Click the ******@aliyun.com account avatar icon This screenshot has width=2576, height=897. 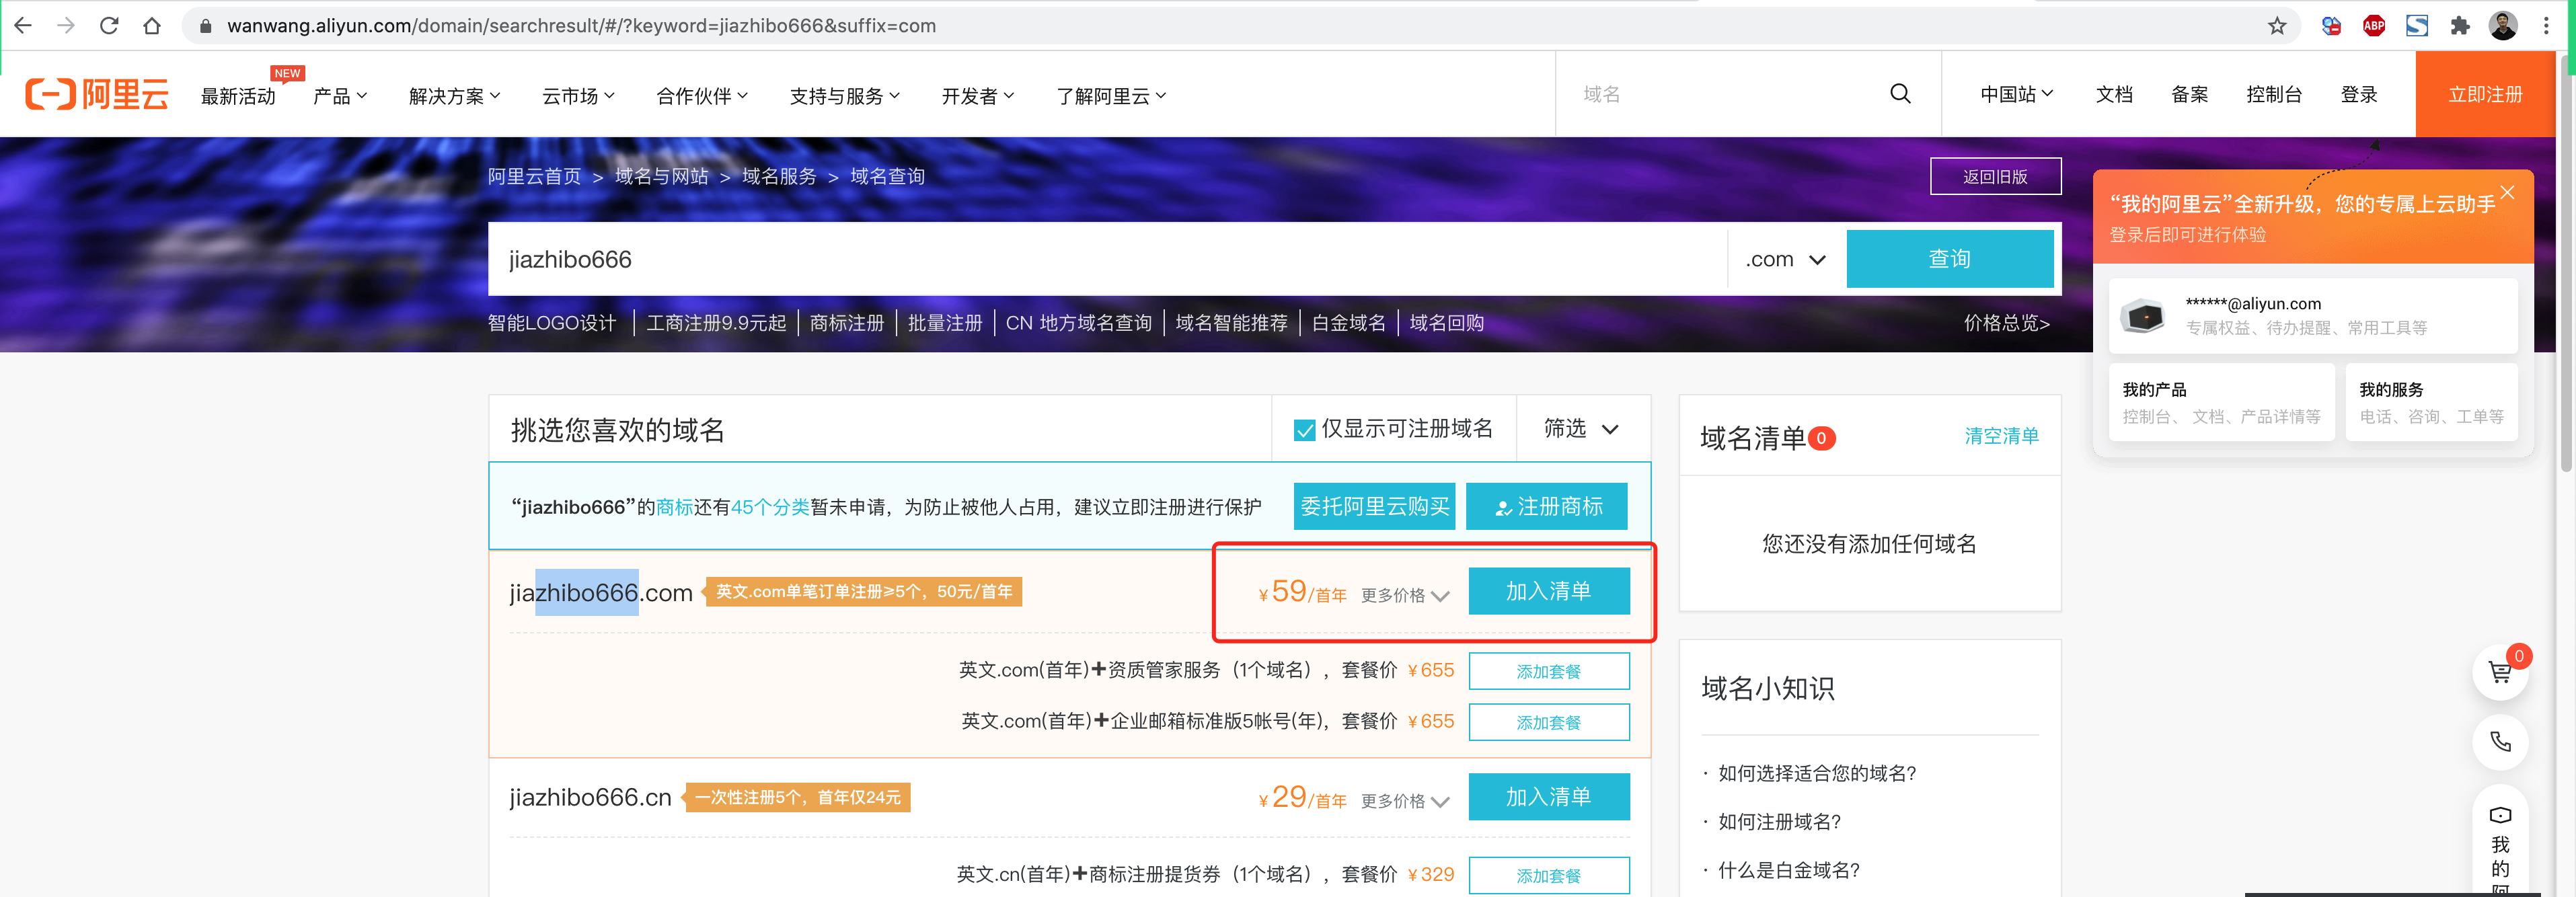pos(2143,316)
